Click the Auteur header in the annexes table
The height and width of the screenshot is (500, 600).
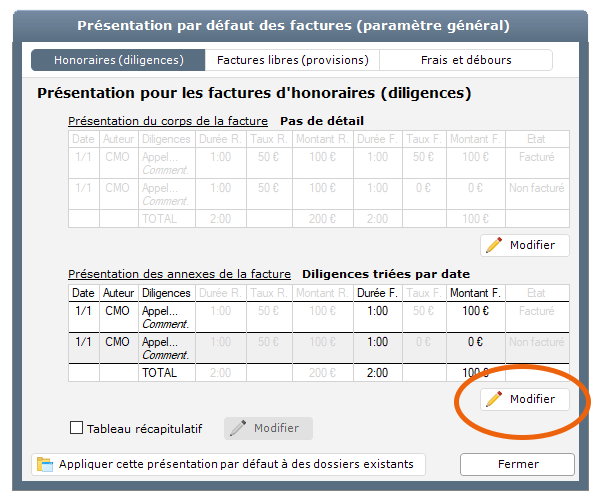pos(118,293)
